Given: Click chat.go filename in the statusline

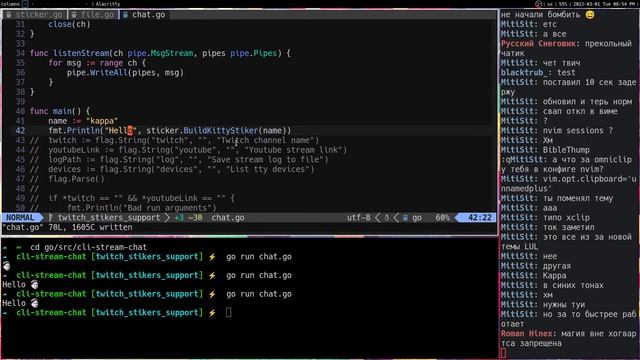Looking at the screenshot, I should (x=228, y=218).
